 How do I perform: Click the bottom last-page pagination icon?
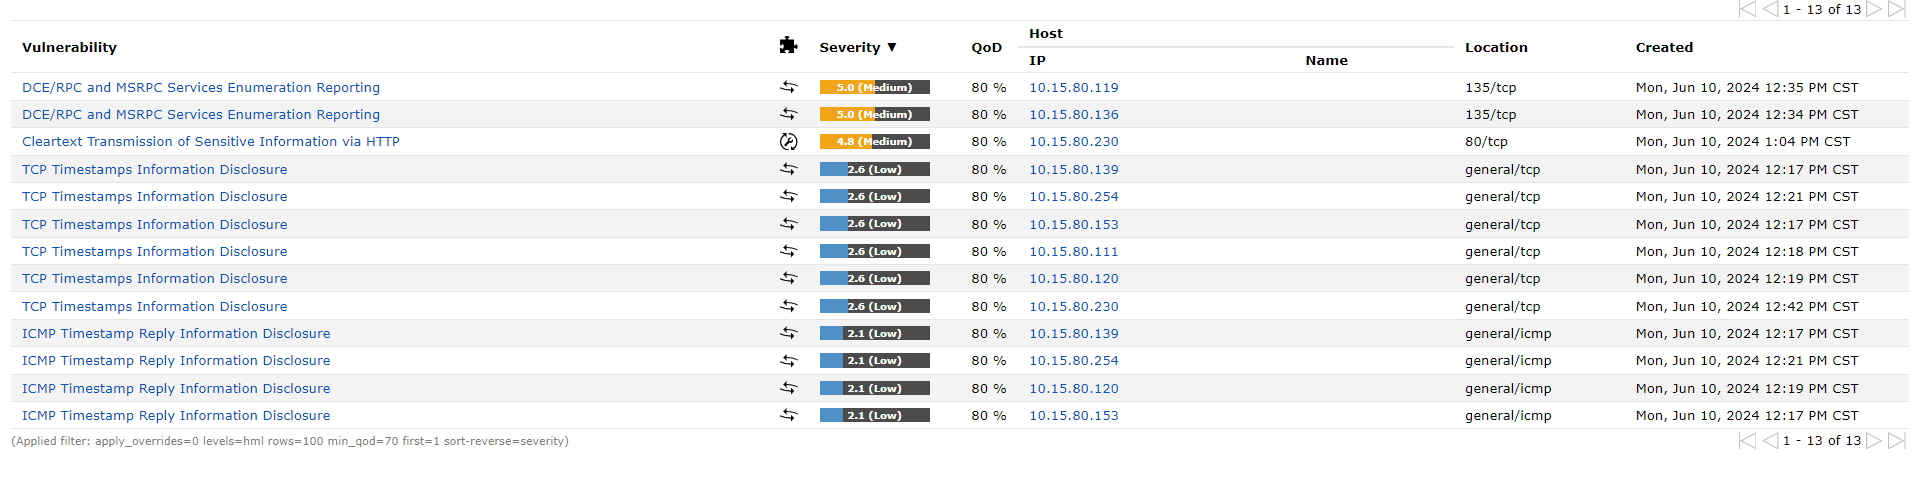(1896, 441)
